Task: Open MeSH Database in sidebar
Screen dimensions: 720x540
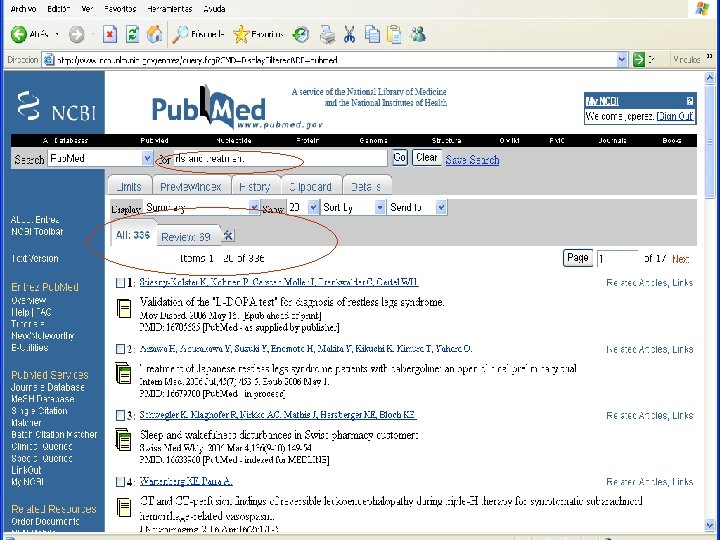Action: 43,399
